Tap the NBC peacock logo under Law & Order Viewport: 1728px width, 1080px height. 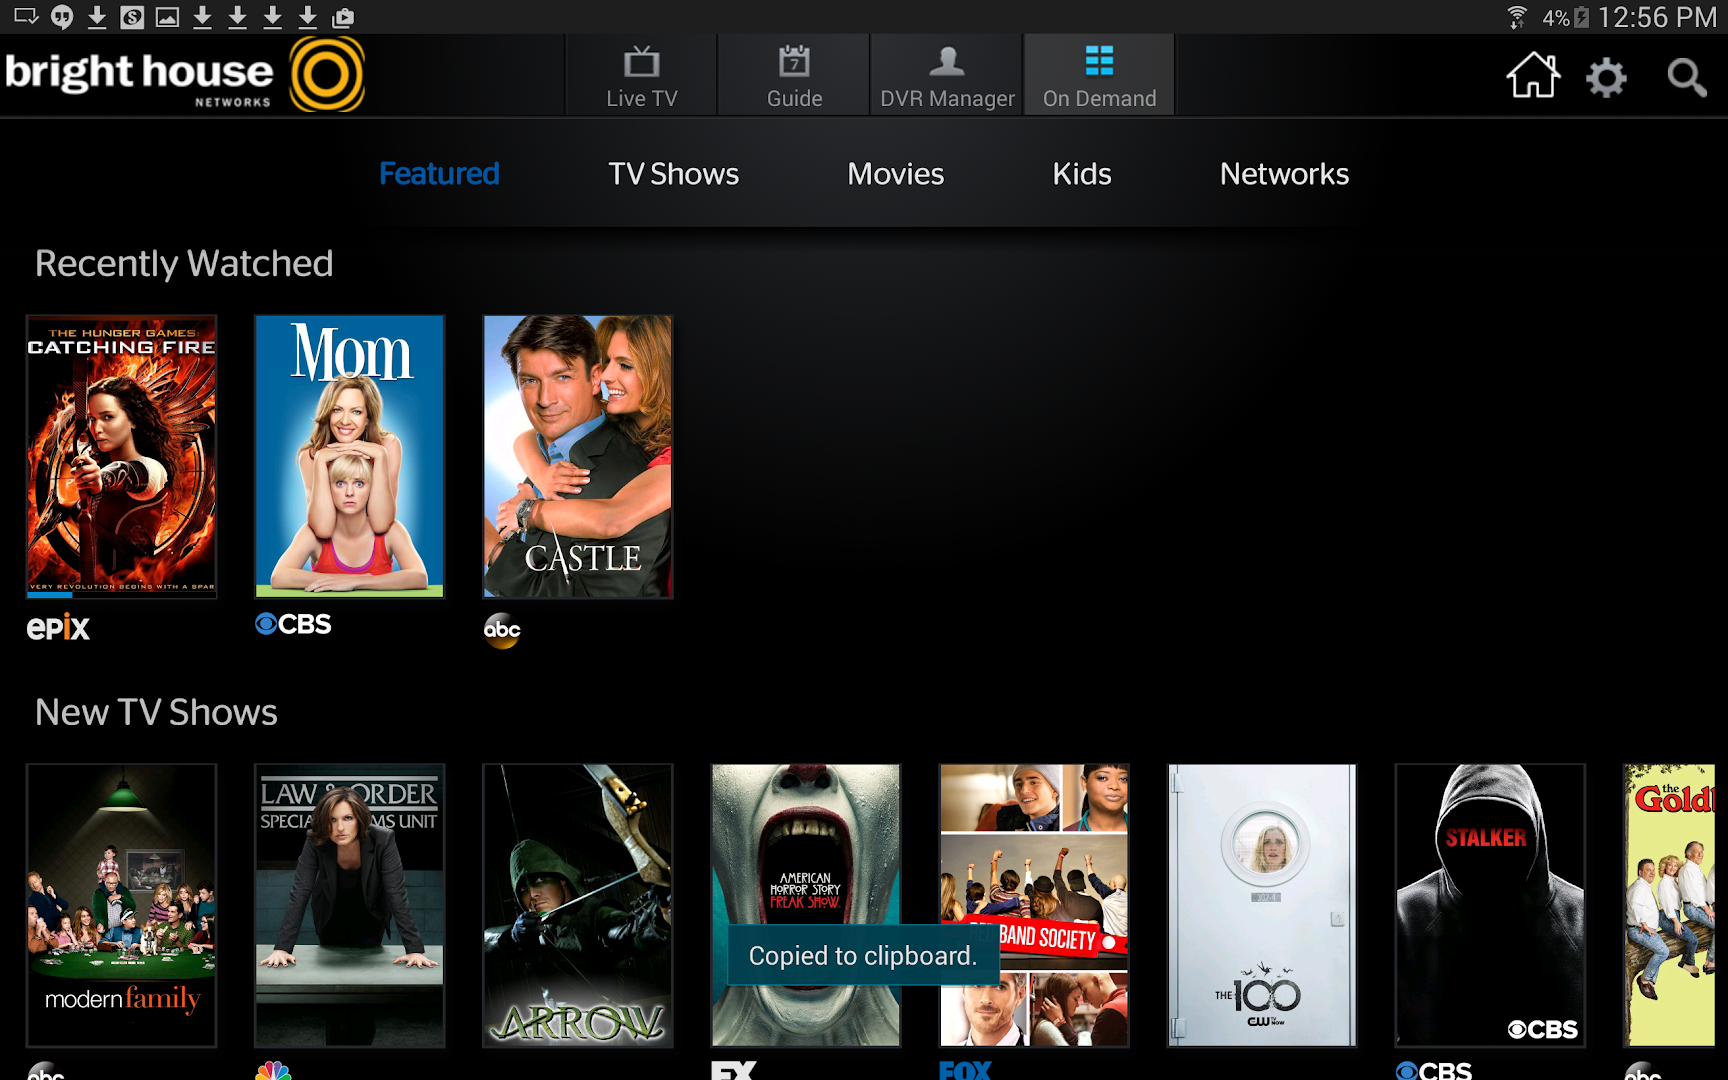(273, 1071)
